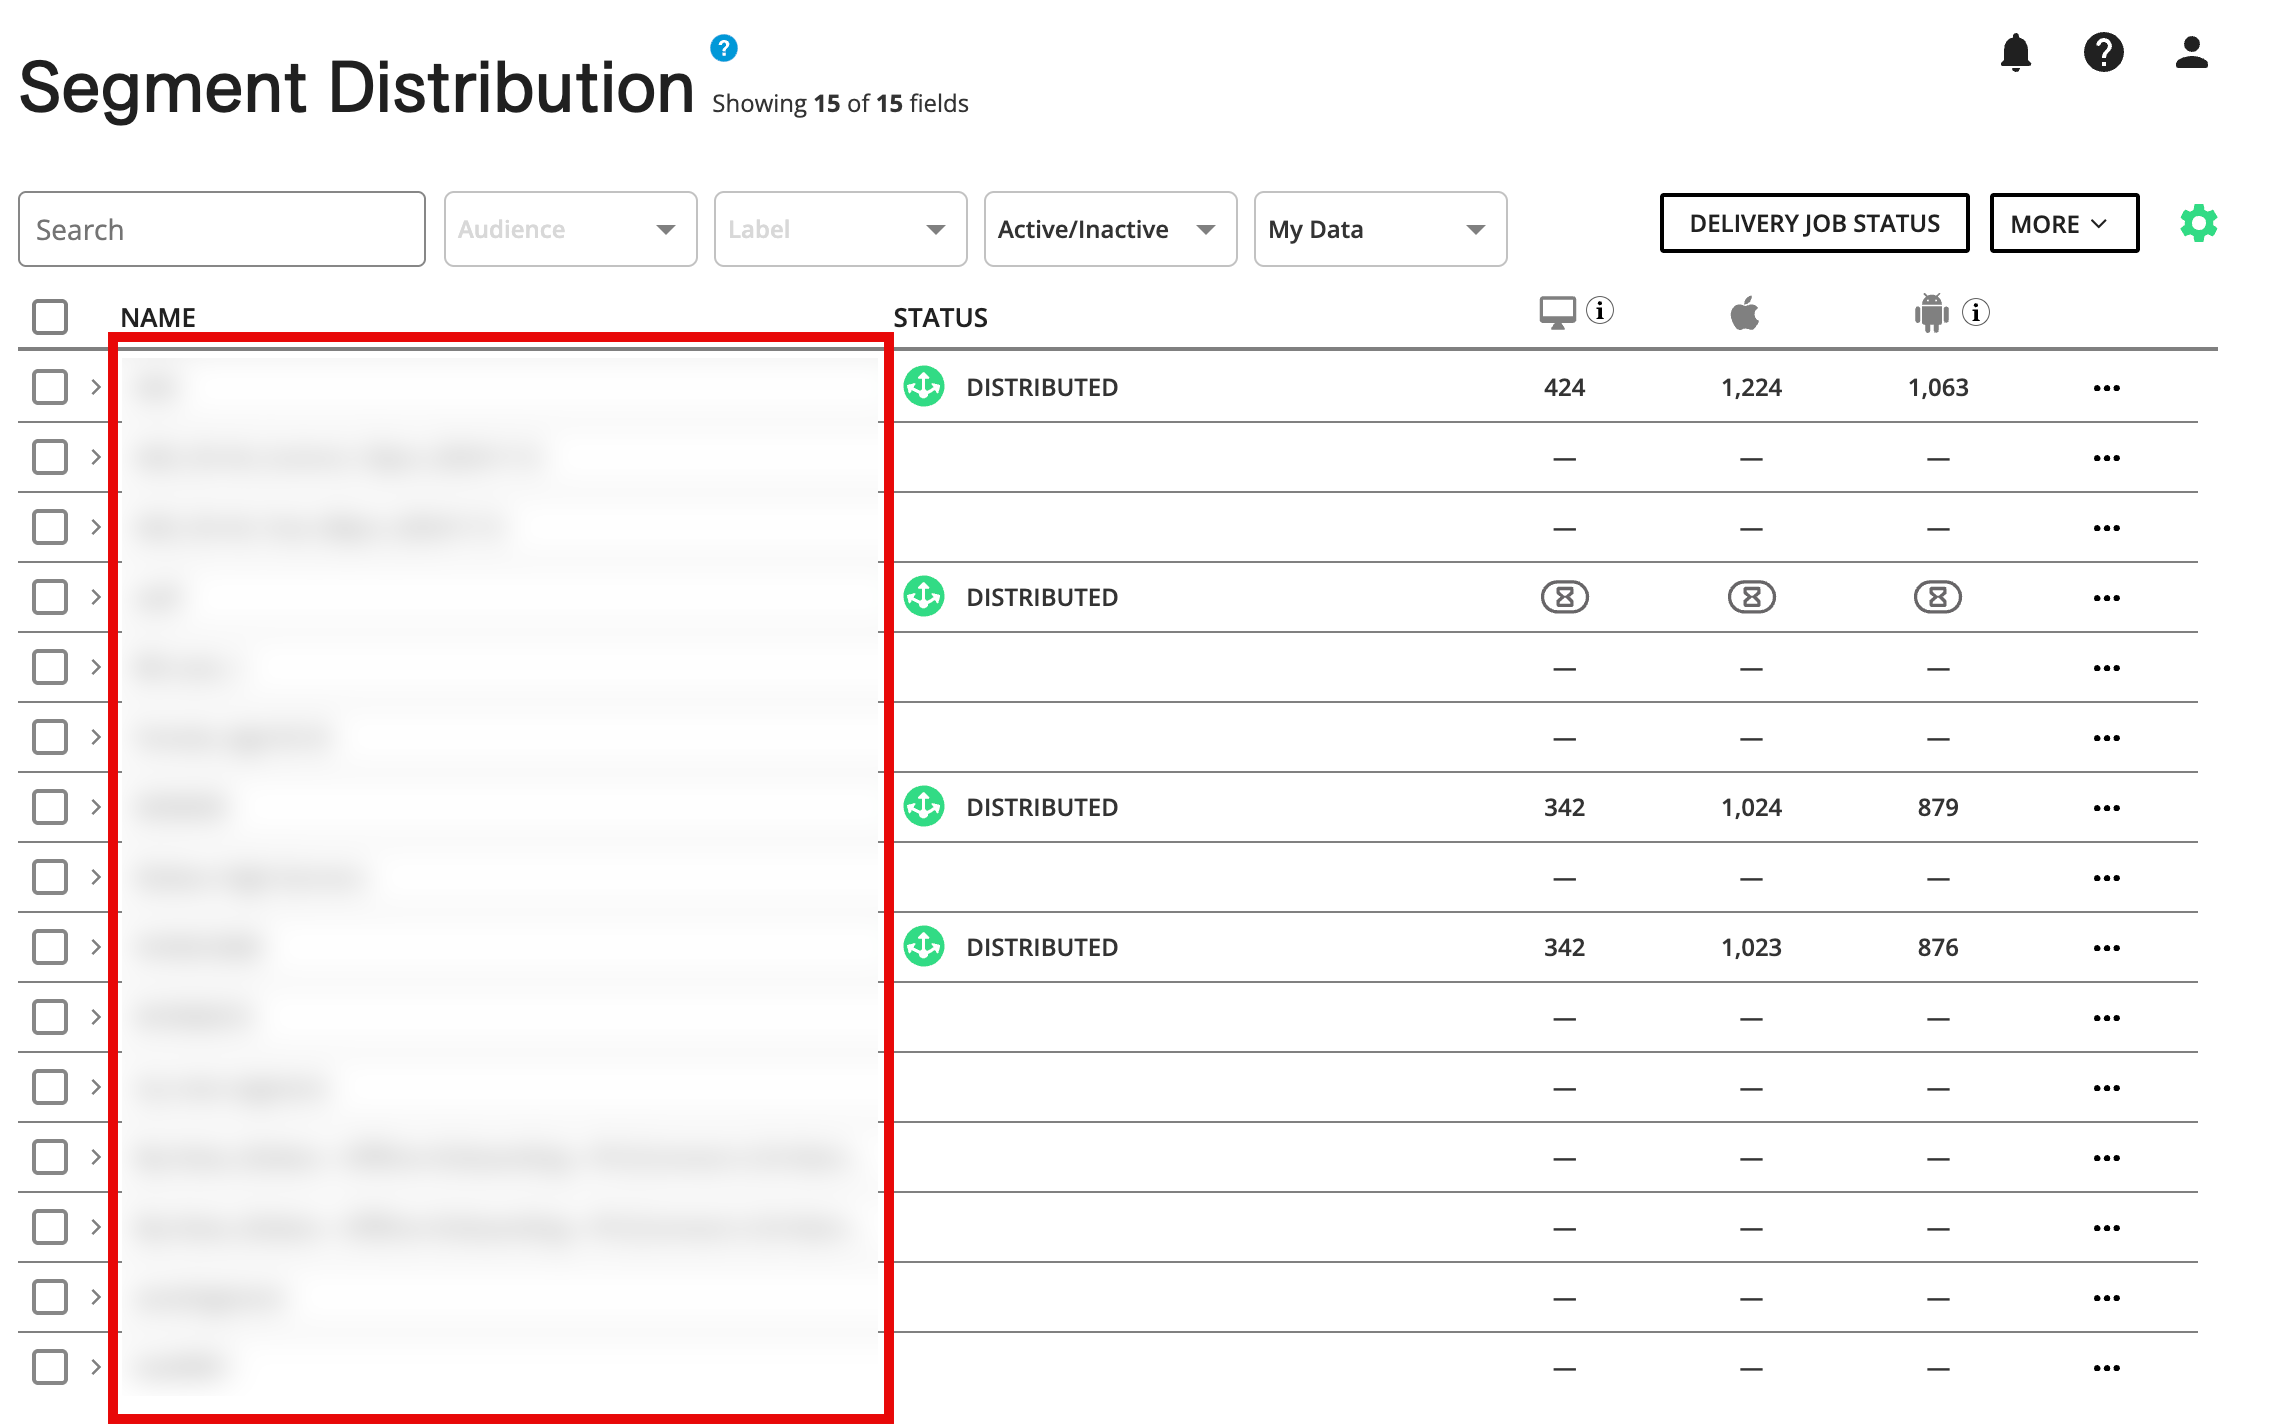This screenshot has height=1428, width=2288.
Task: Open three-dot menu for the 879 row
Action: 2106,808
